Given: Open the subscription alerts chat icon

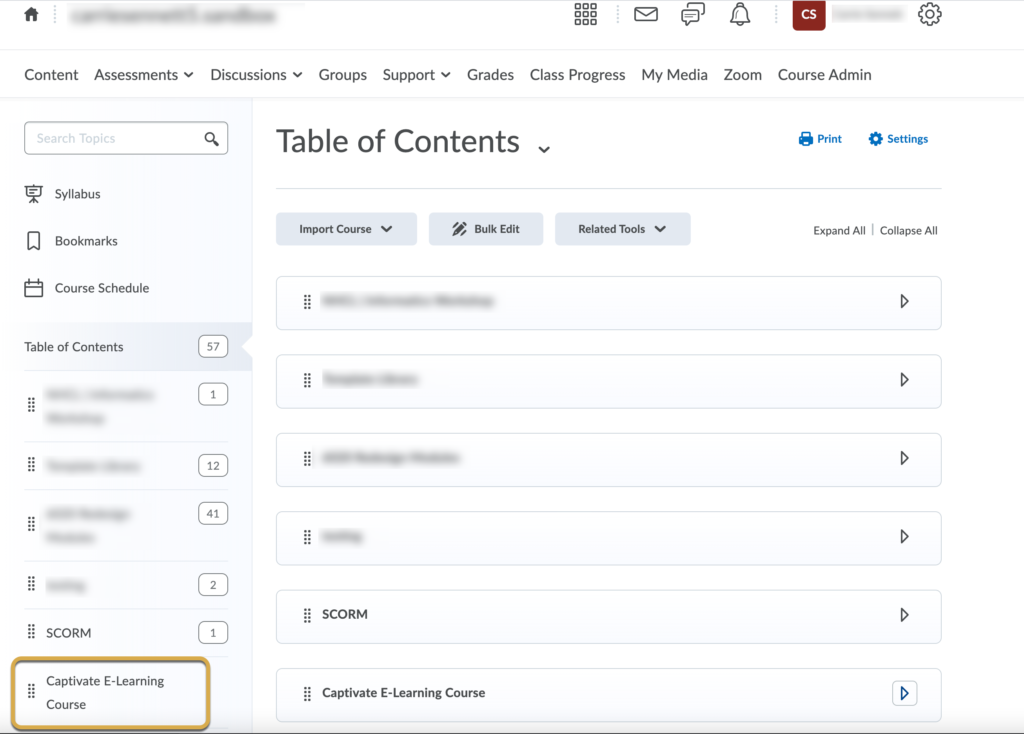Looking at the screenshot, I should point(693,14).
